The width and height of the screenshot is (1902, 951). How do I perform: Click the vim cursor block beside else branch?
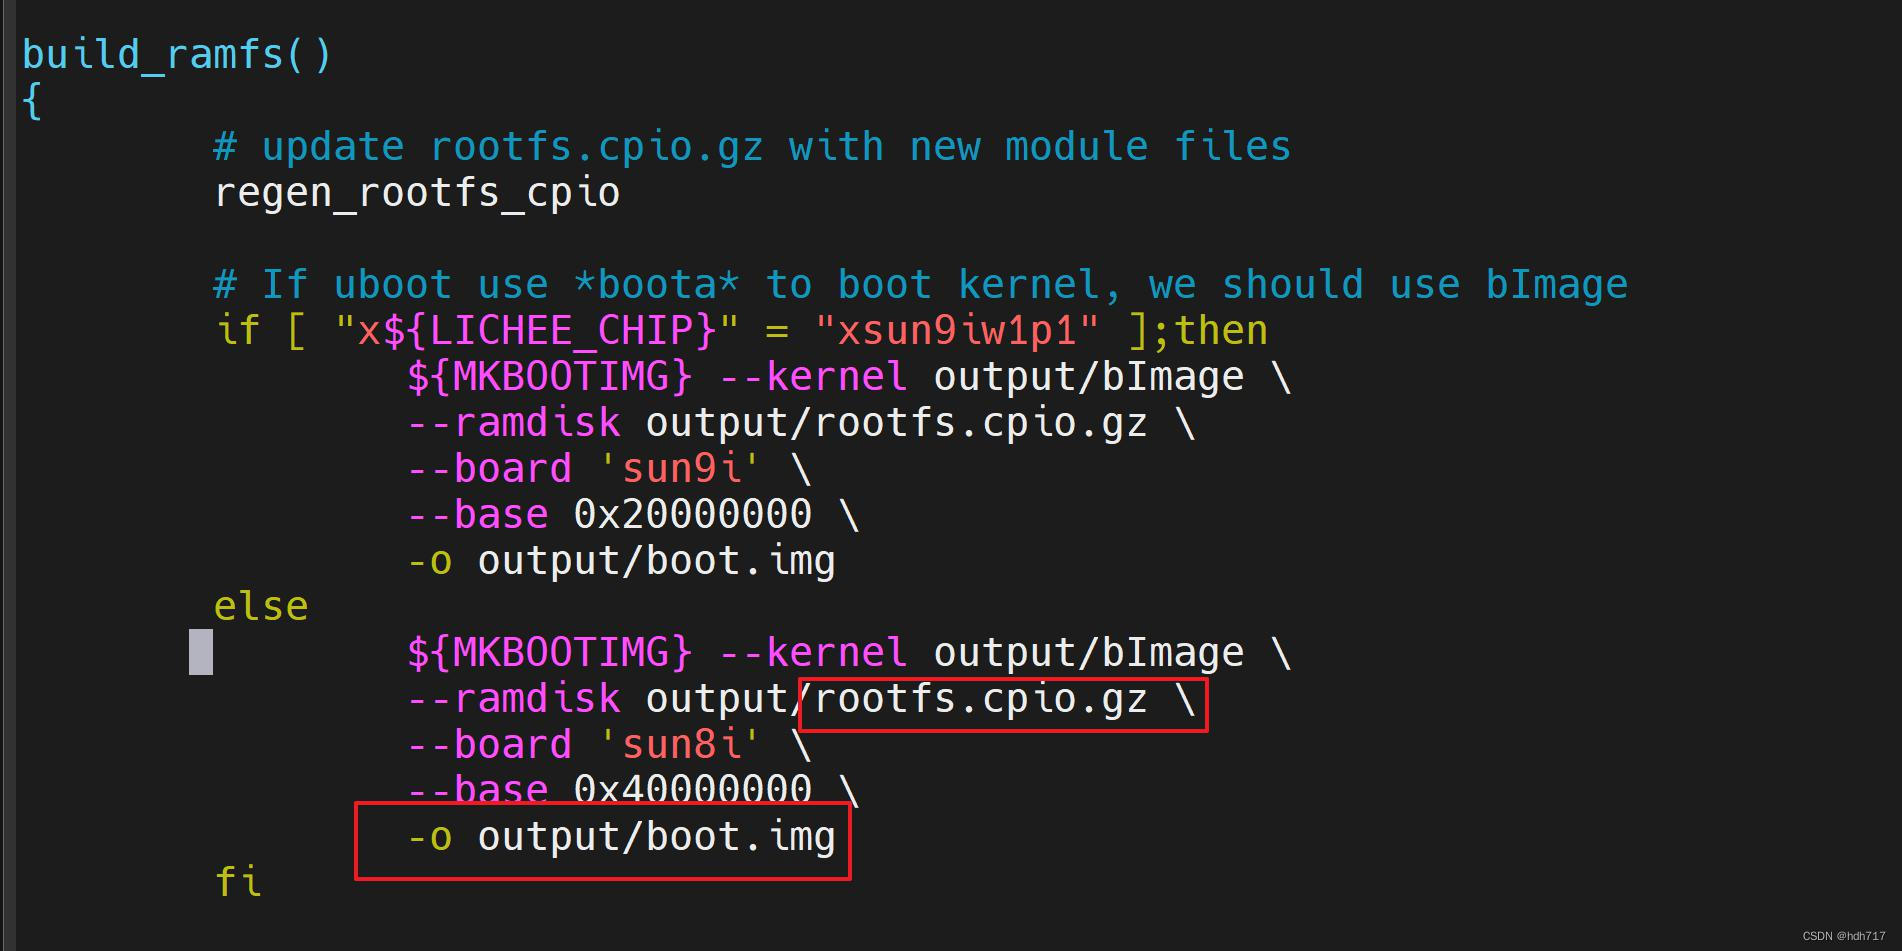pyautogui.click(x=201, y=652)
